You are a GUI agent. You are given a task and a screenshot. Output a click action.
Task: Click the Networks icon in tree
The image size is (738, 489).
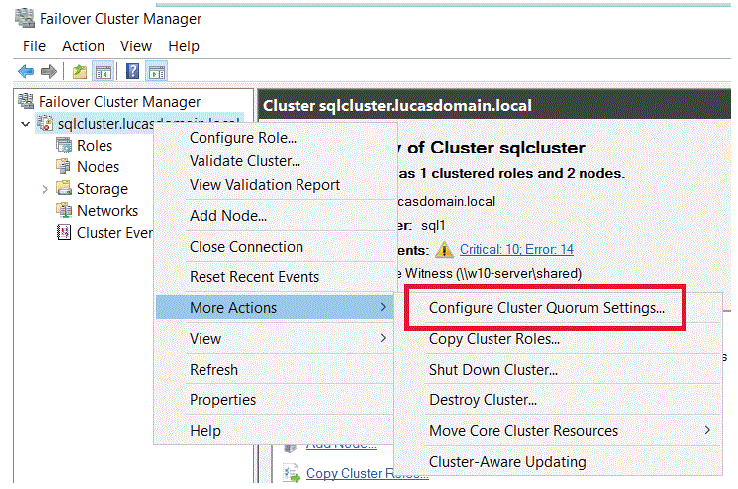[x=64, y=210]
